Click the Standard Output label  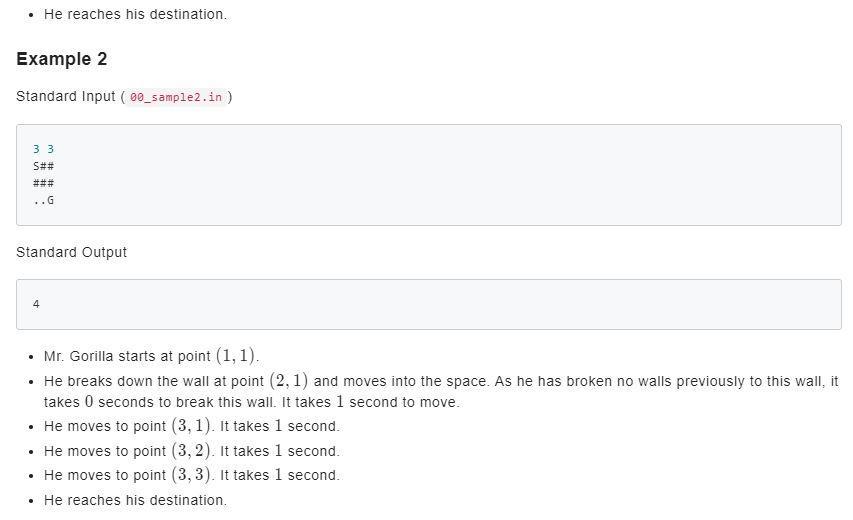[x=71, y=252]
